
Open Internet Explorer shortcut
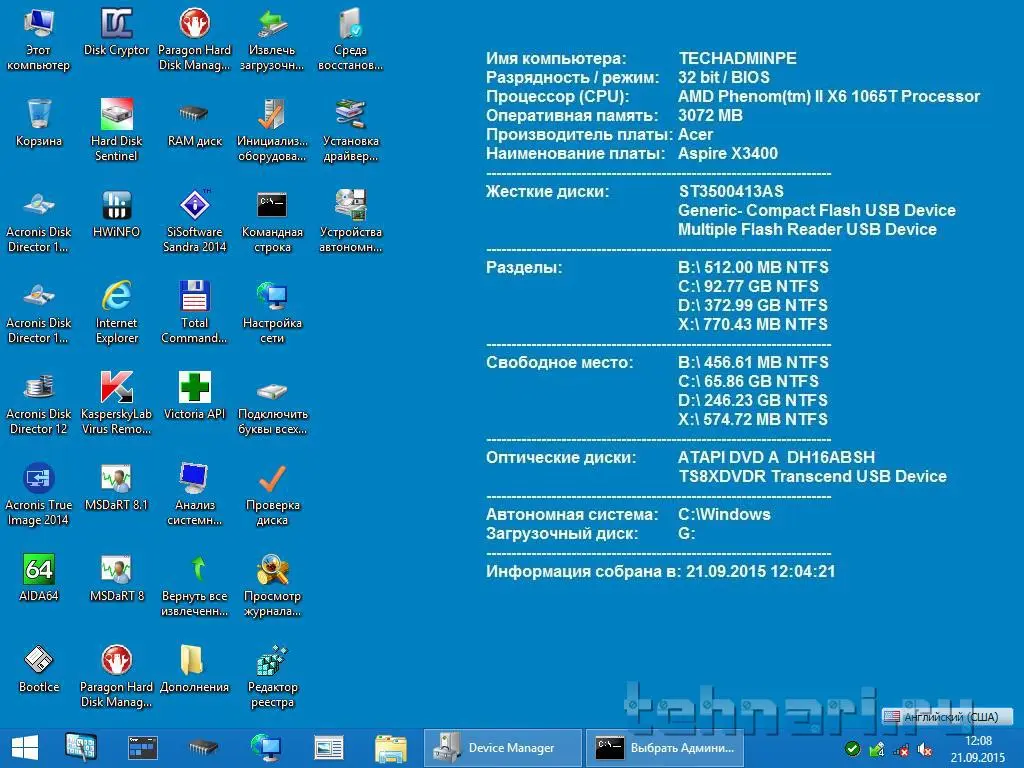click(116, 297)
